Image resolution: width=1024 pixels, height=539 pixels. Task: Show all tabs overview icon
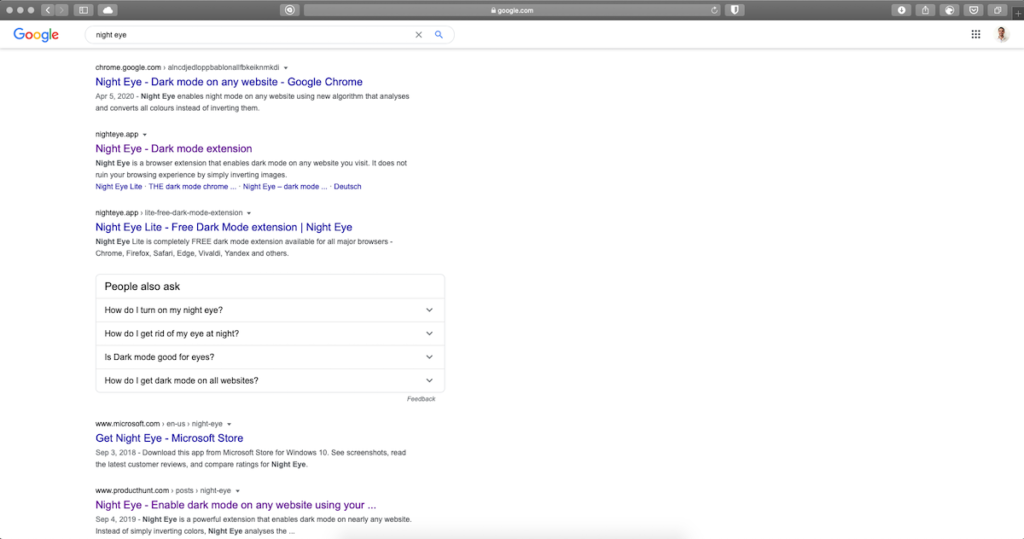997,10
